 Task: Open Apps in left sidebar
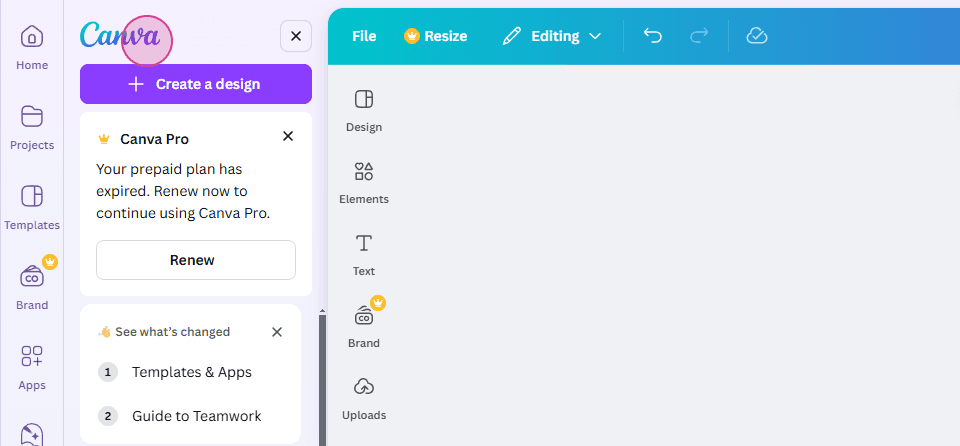pyautogui.click(x=32, y=367)
